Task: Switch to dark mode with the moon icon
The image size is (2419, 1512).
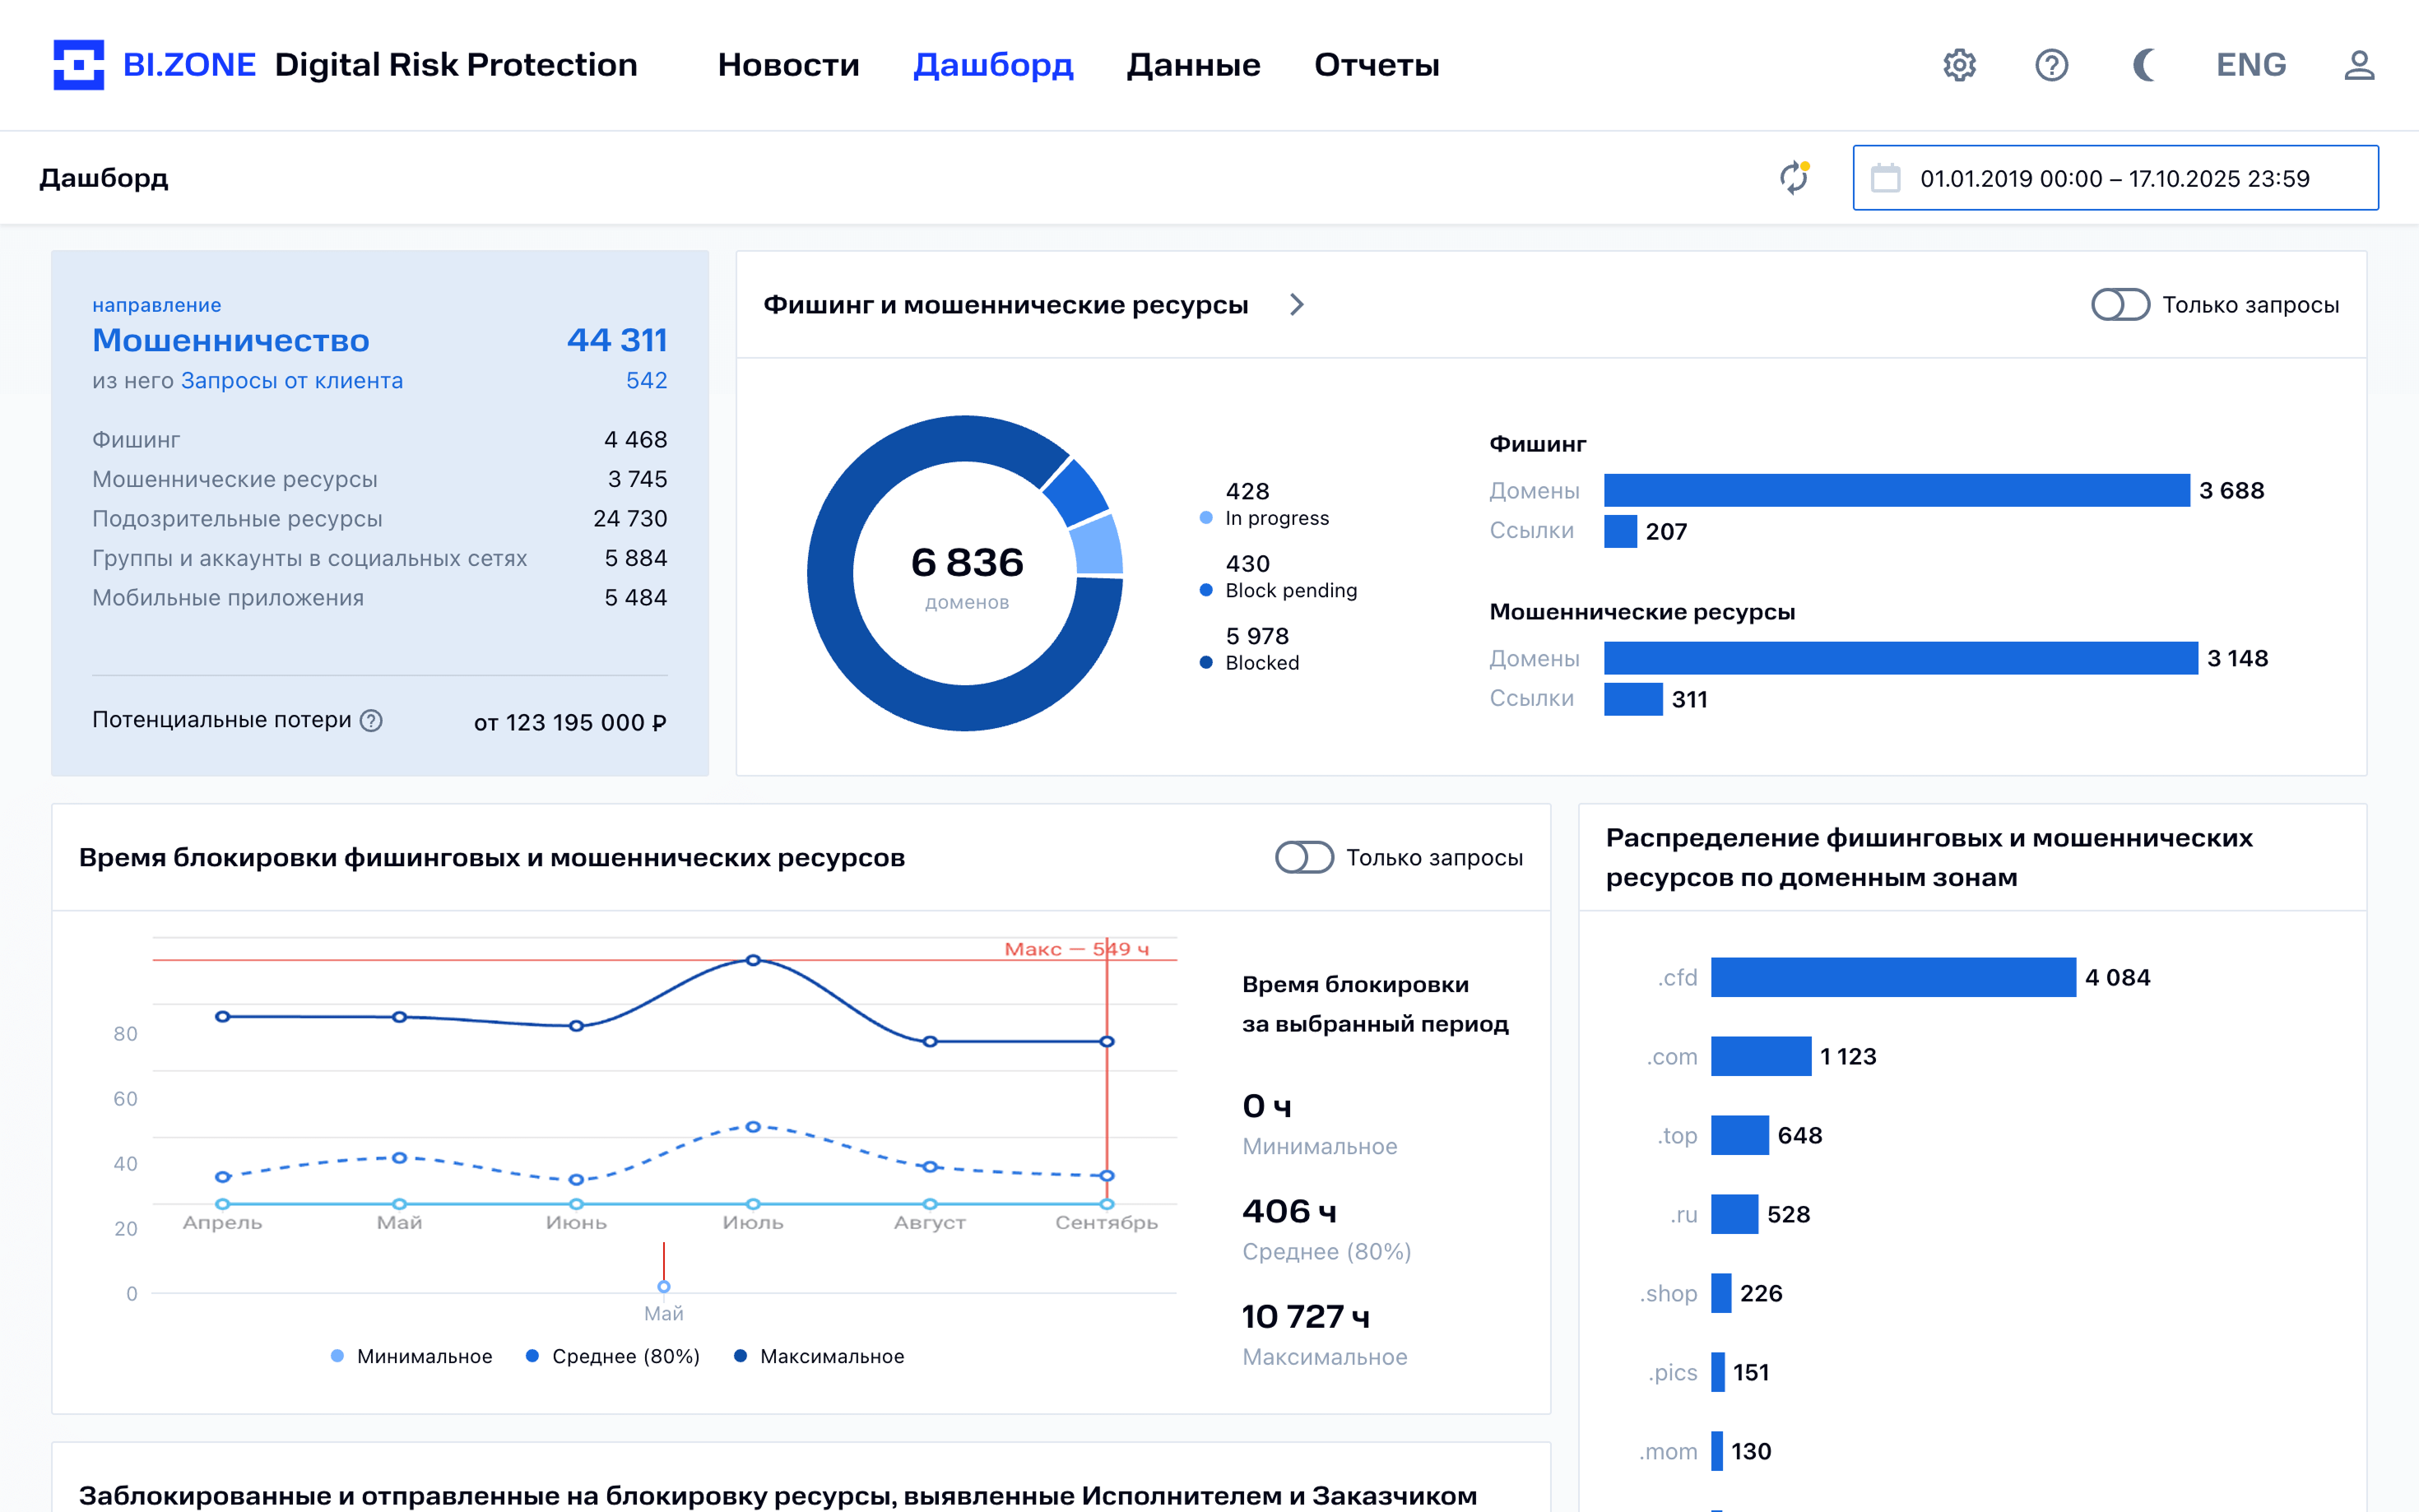Action: tap(2143, 65)
